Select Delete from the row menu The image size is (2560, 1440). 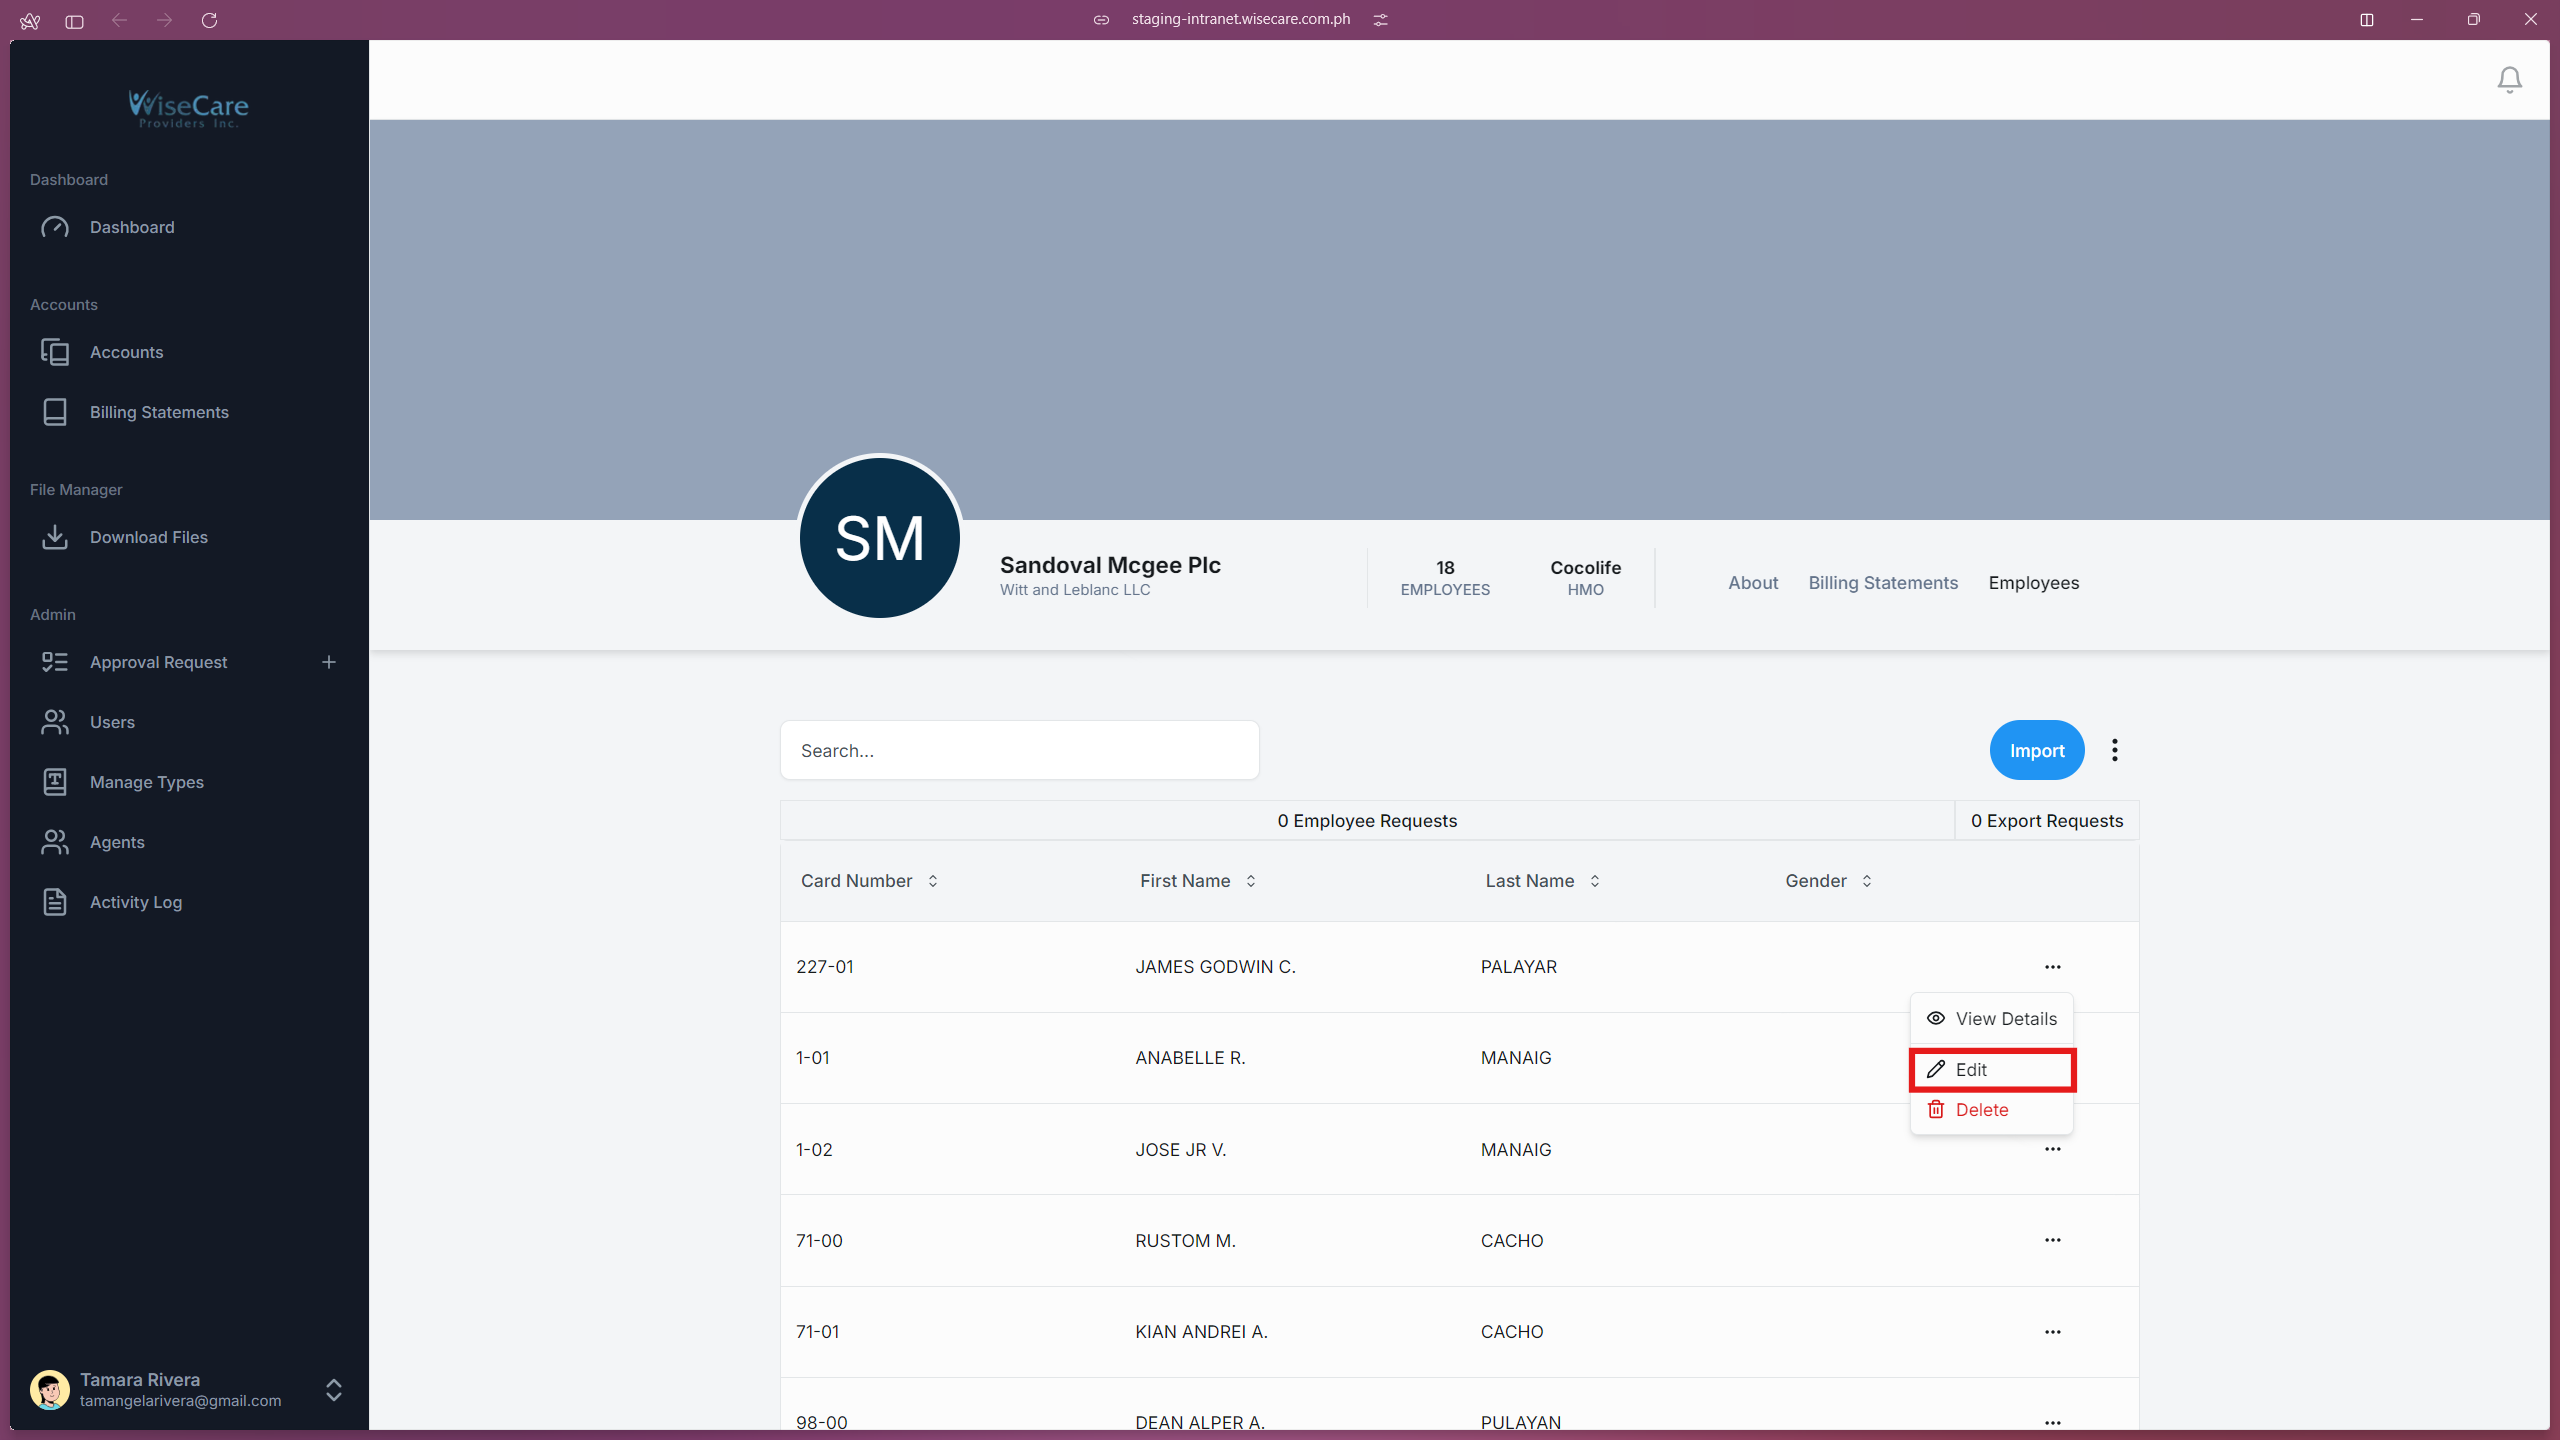click(x=1981, y=1110)
